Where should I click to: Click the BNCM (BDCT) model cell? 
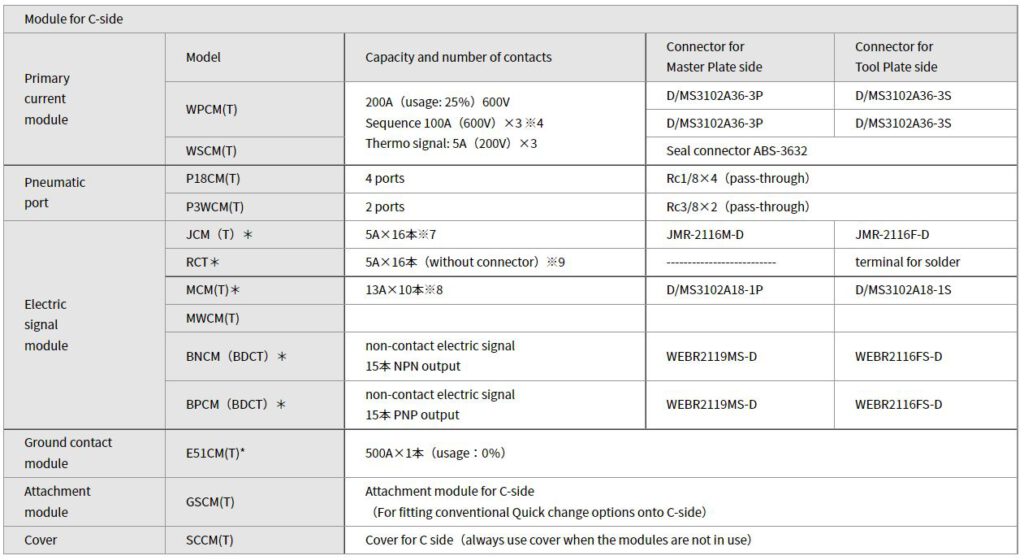[255, 356]
